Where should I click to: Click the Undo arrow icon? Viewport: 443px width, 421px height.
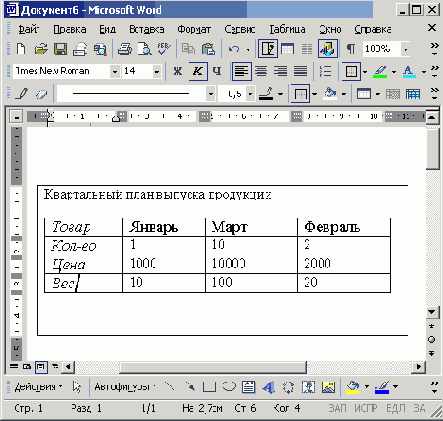[234, 49]
